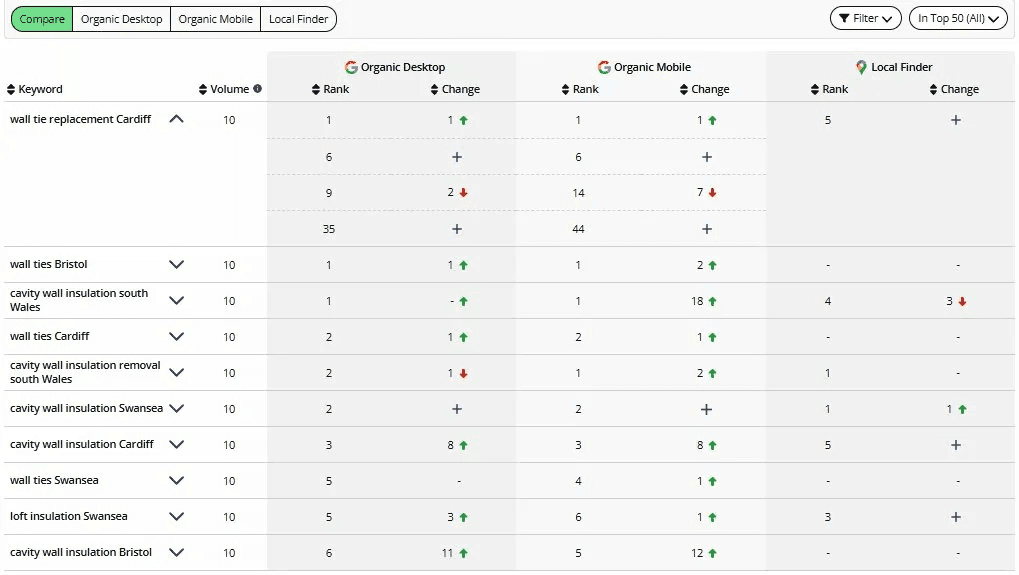Expand the wall ties Cardiff row
The width and height of the screenshot is (1019, 575).
click(x=176, y=337)
